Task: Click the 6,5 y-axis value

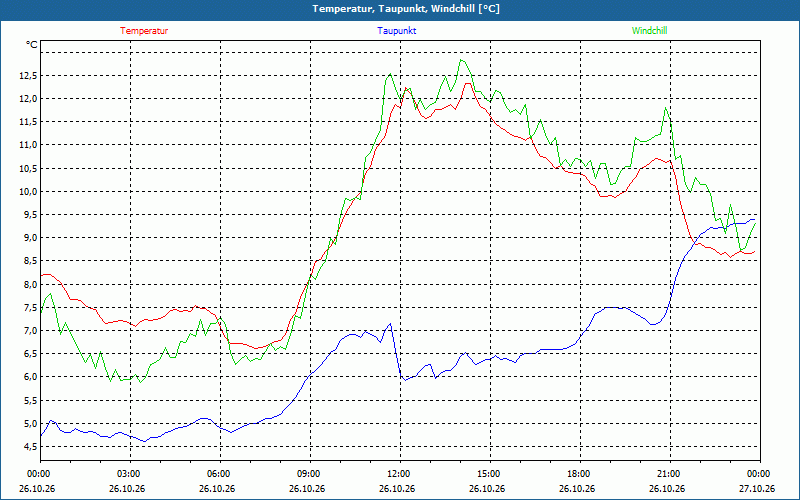Action: (x=30, y=354)
